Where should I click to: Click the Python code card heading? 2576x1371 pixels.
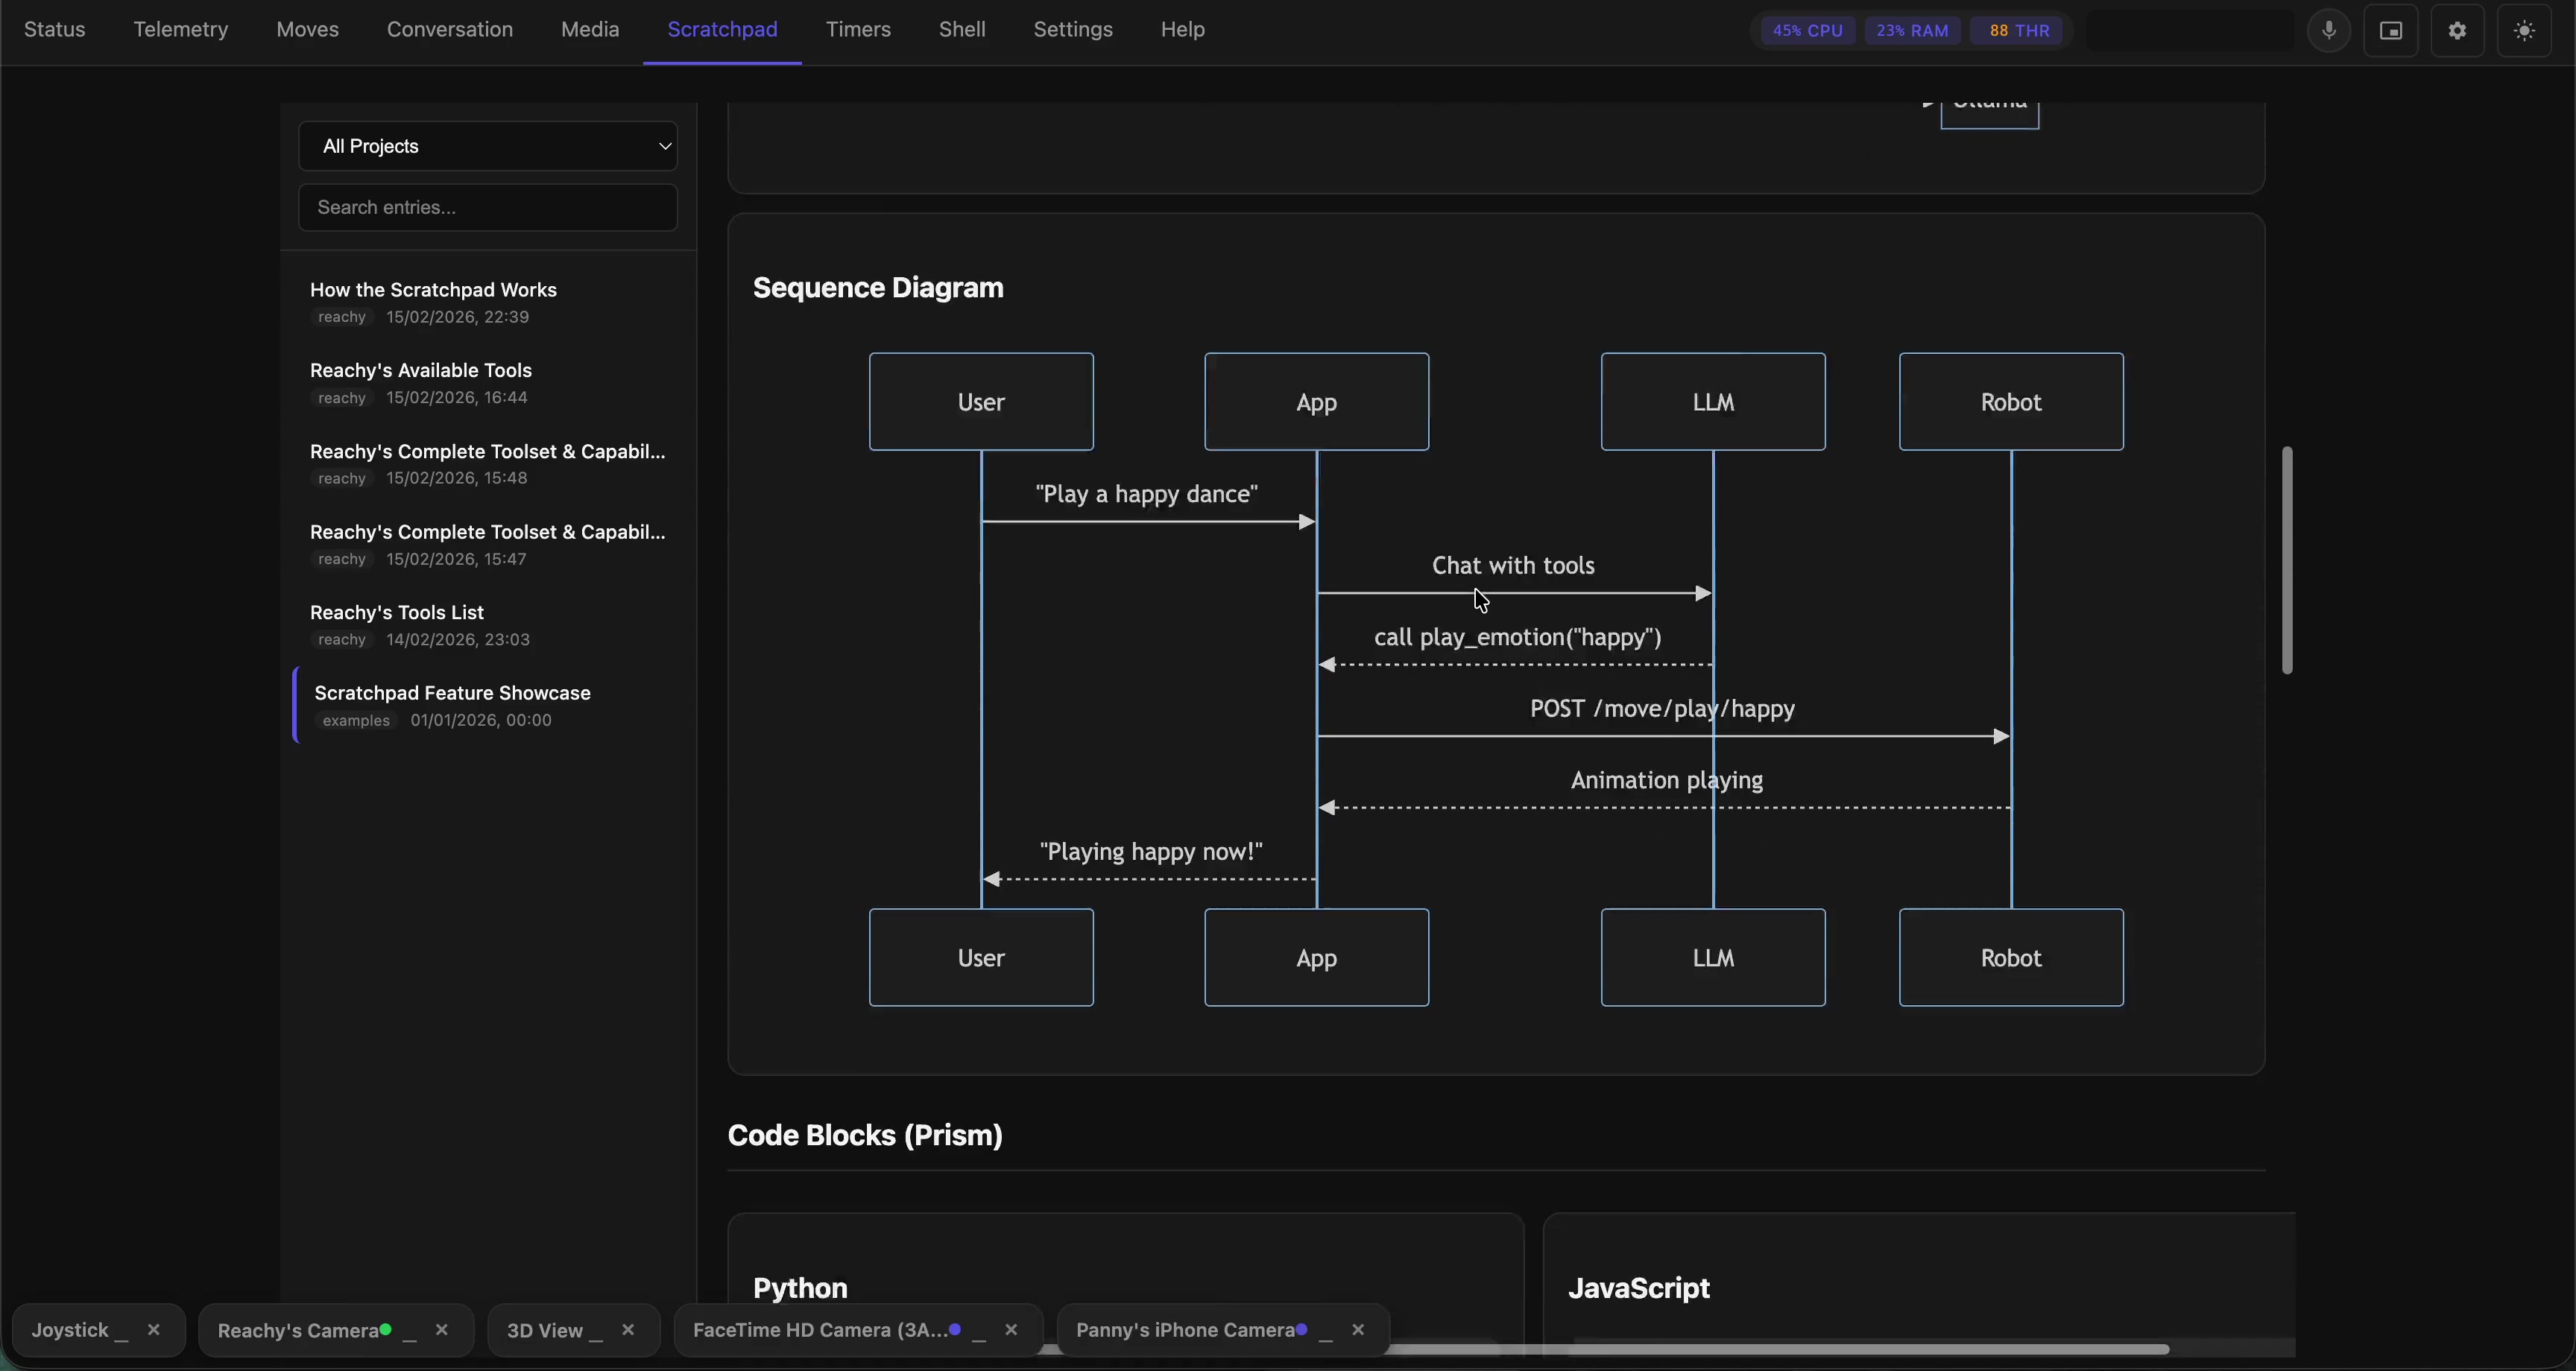(800, 1288)
